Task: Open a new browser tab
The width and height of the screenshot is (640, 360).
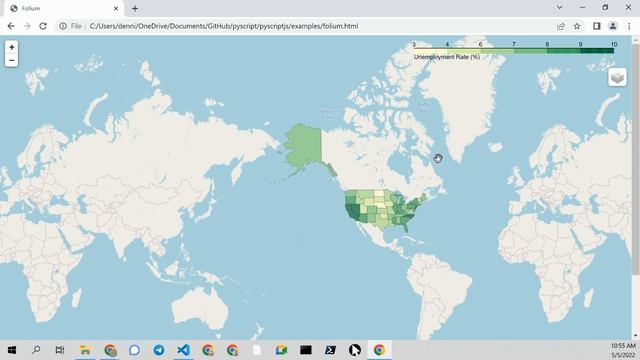Action: (x=135, y=9)
